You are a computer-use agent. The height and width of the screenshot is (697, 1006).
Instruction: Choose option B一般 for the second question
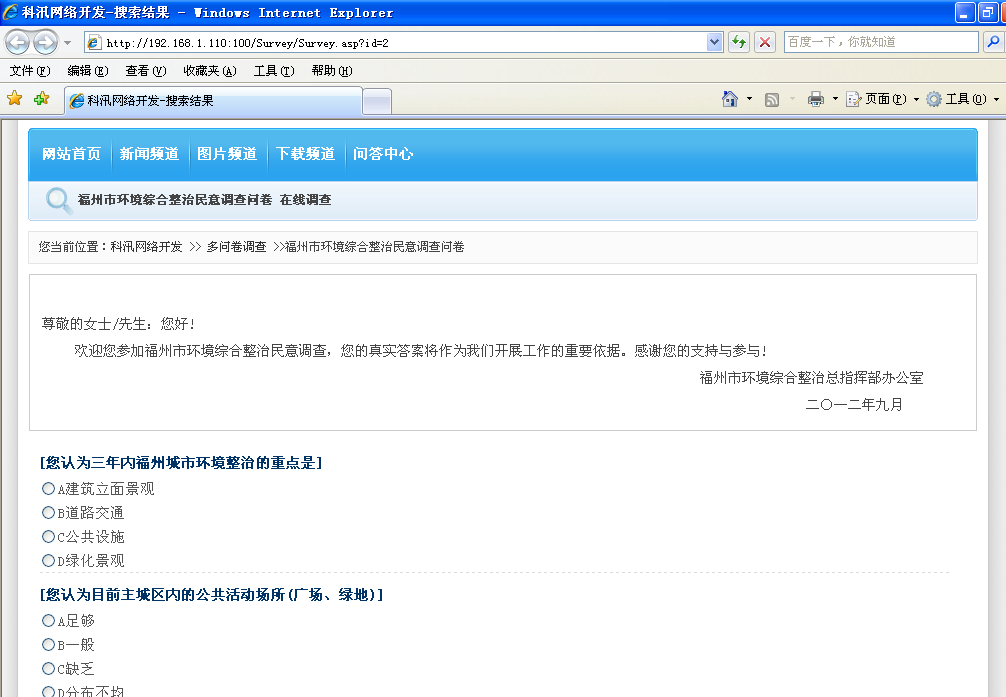48,644
